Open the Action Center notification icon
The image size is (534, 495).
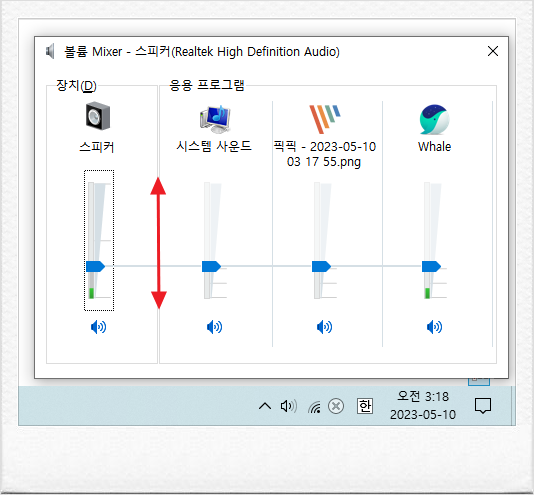483,406
